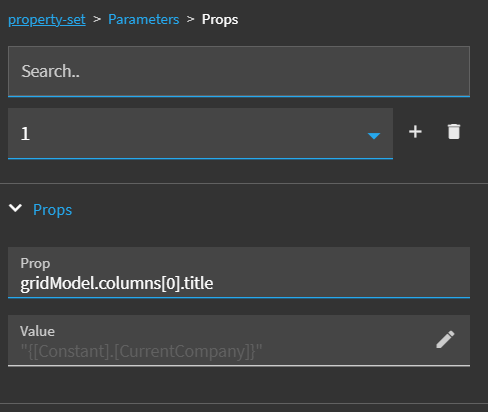The image size is (488, 412).
Task: Select the Props breadcrumb text
Action: [220, 19]
